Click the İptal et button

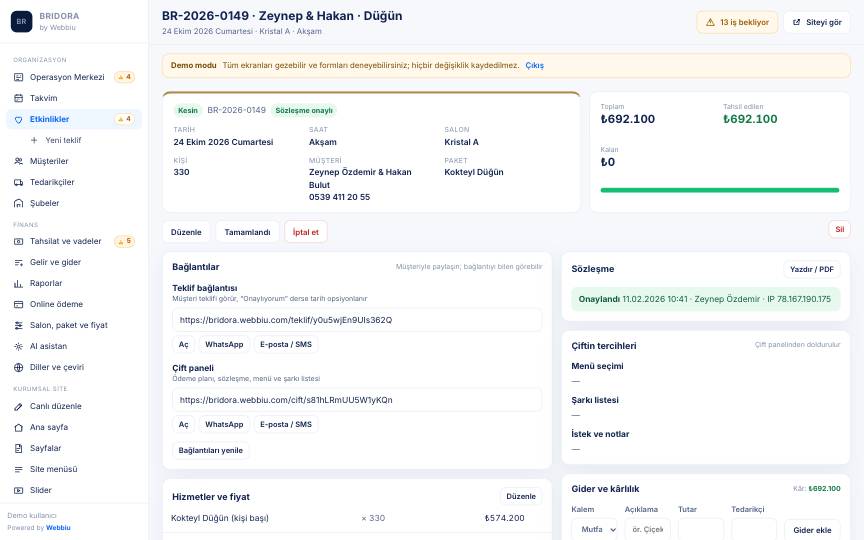(x=306, y=232)
